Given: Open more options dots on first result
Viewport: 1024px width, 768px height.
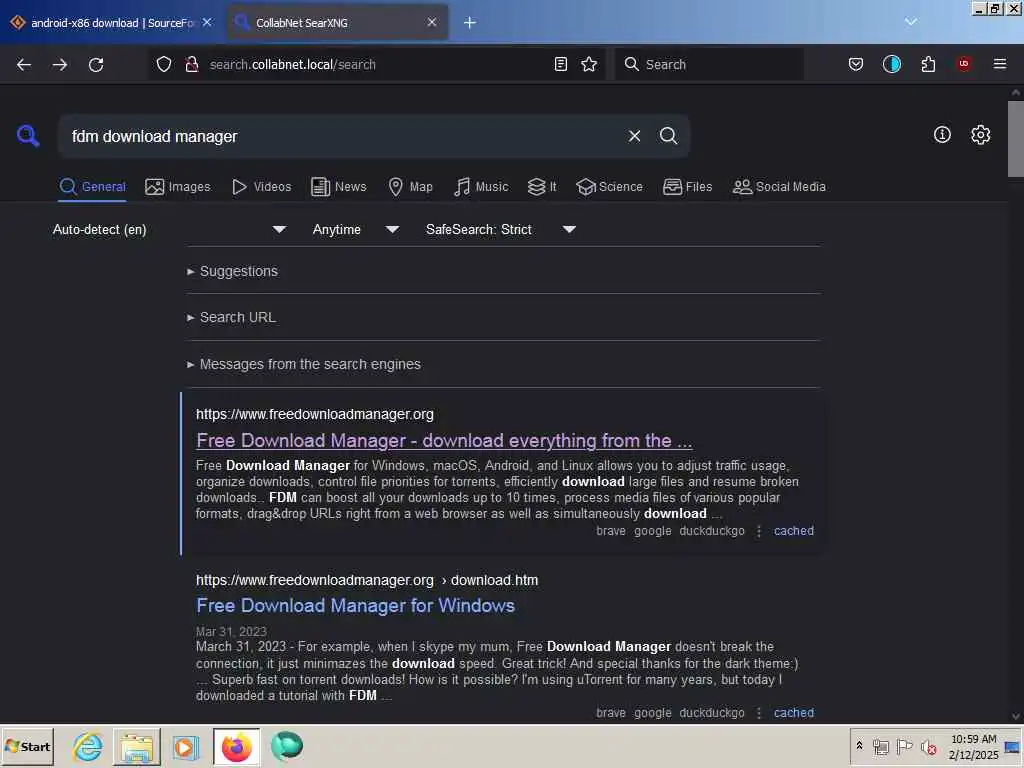Looking at the screenshot, I should 759,532.
